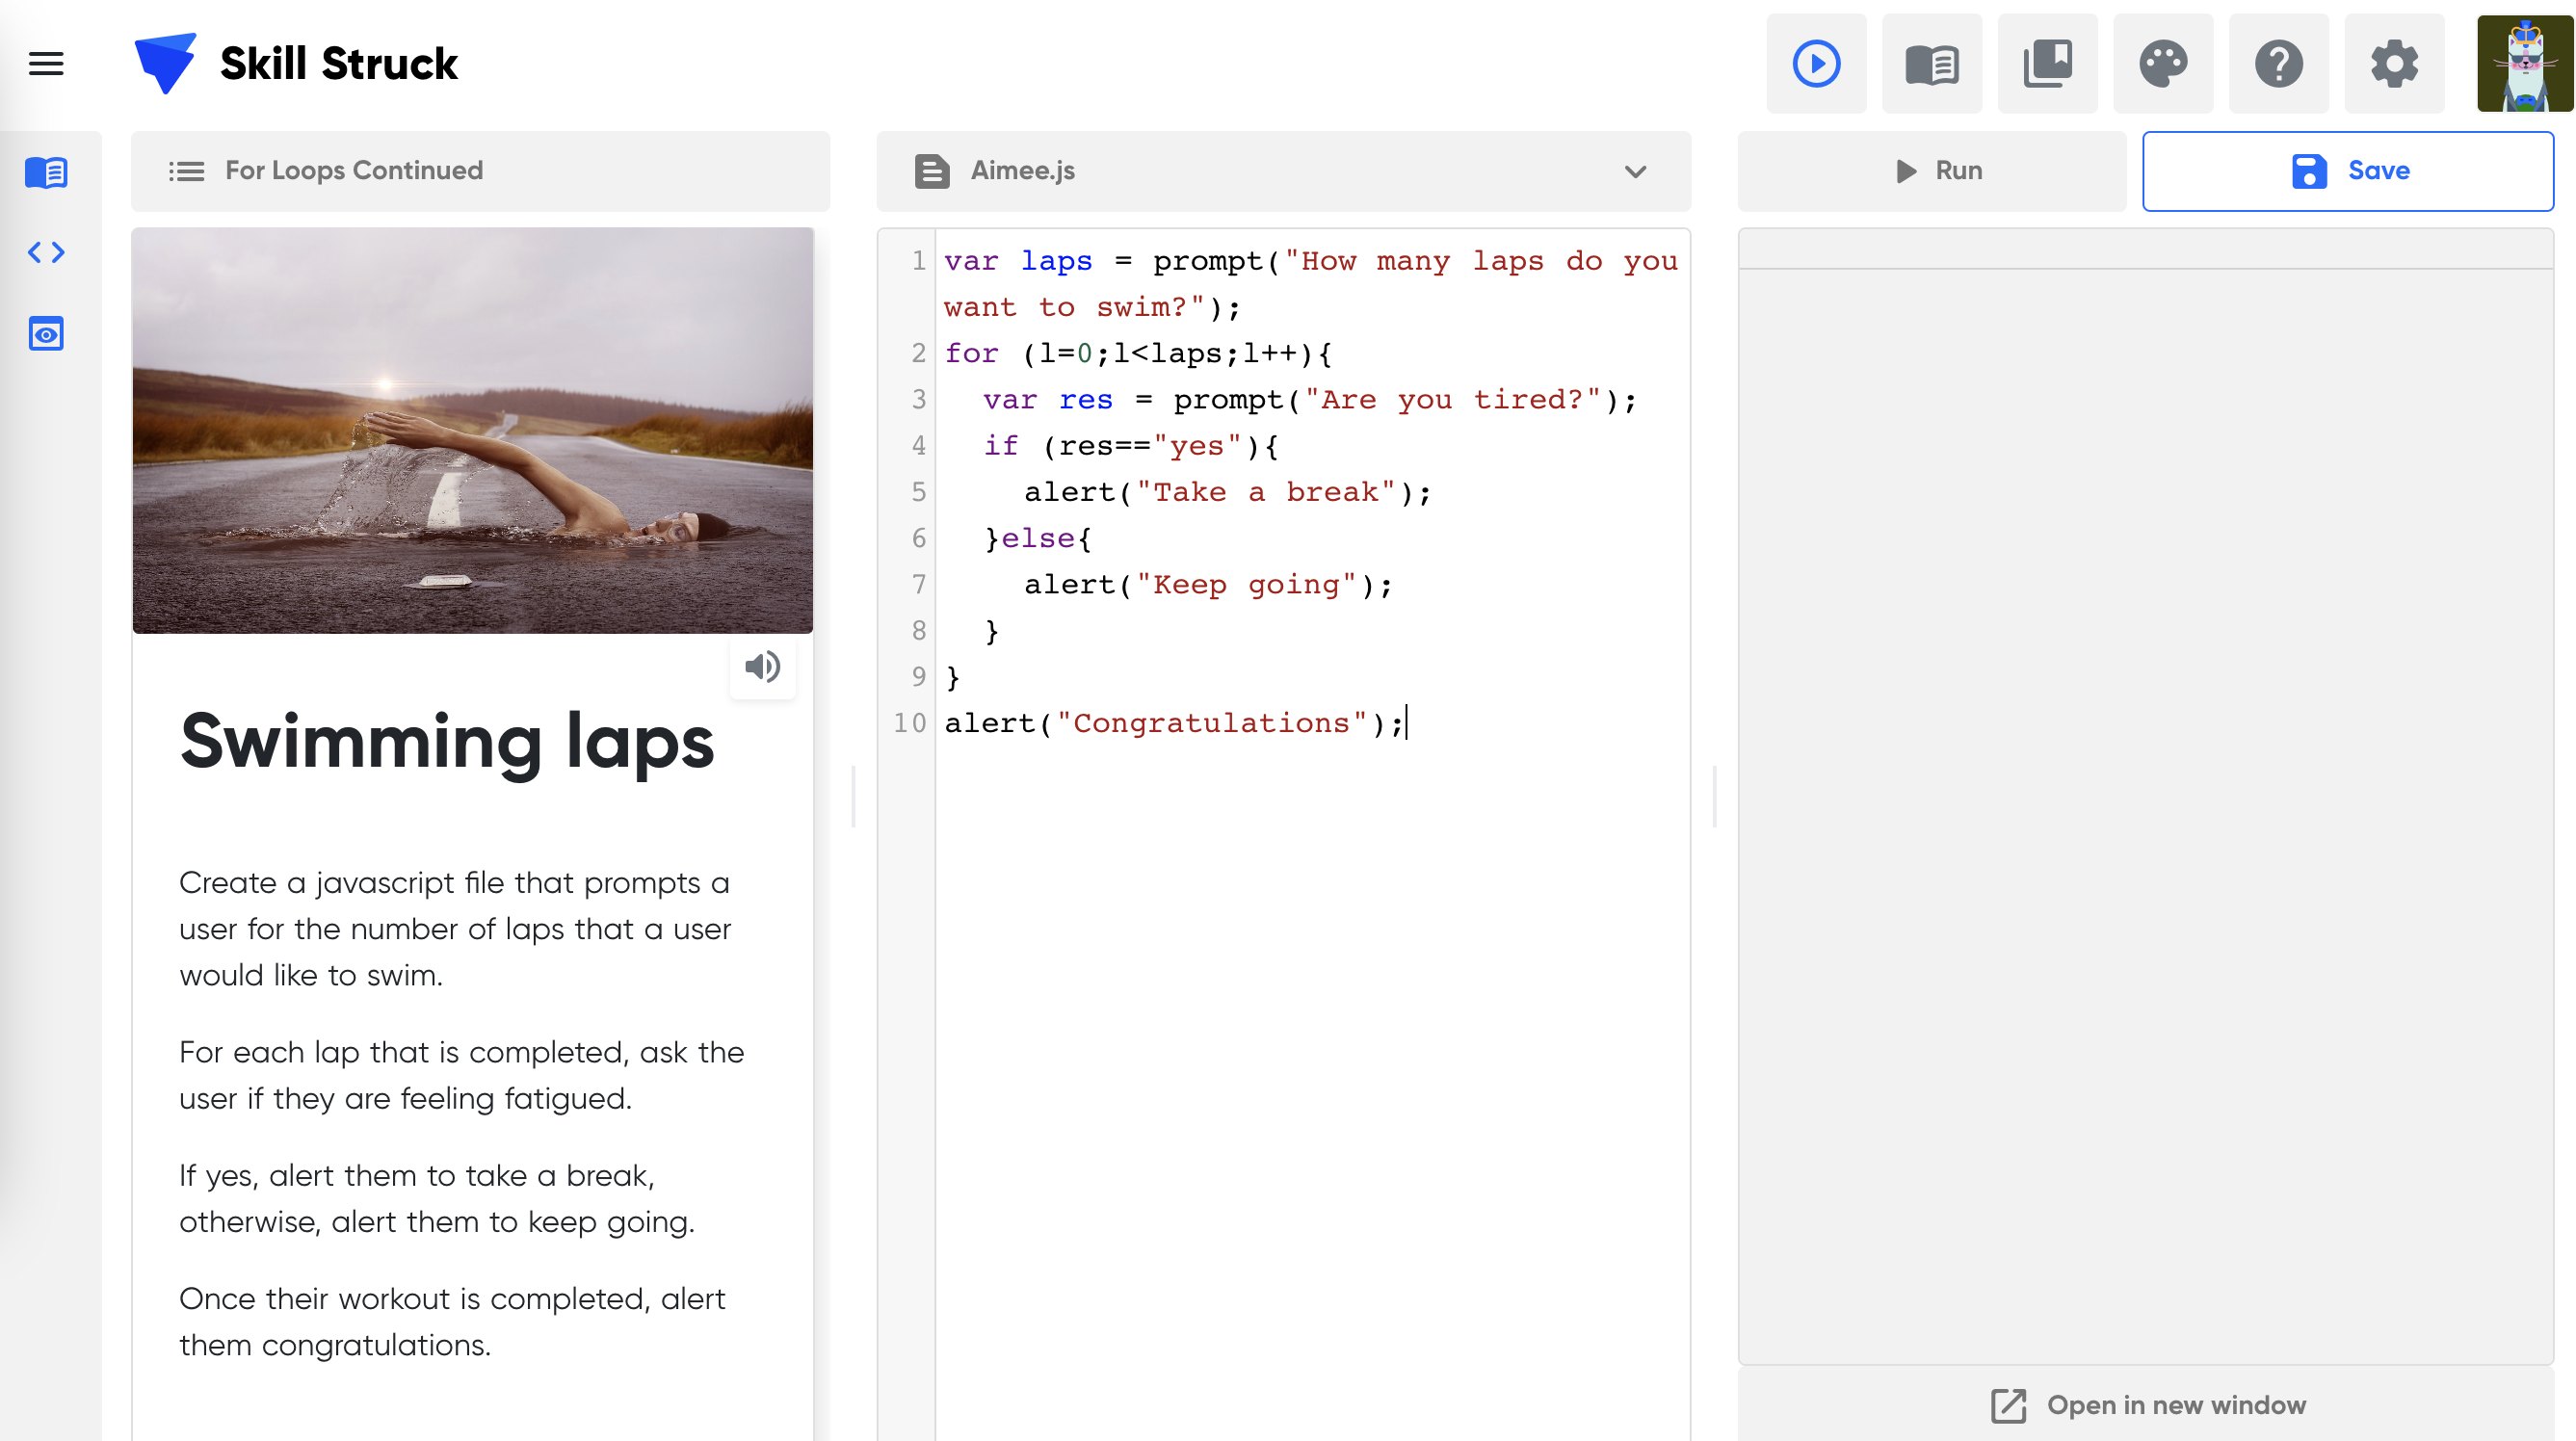
Task: Click line 2 containing the for loop
Action: coord(1138,353)
